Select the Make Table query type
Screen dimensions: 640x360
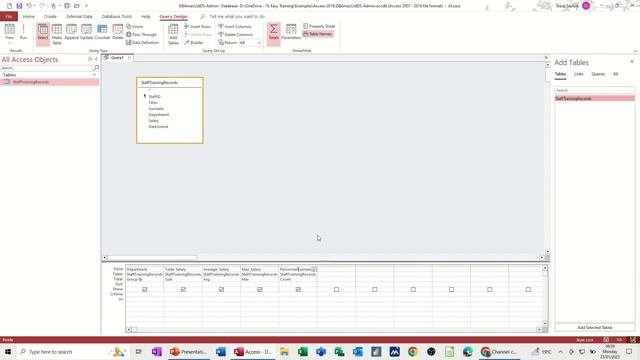click(x=57, y=34)
